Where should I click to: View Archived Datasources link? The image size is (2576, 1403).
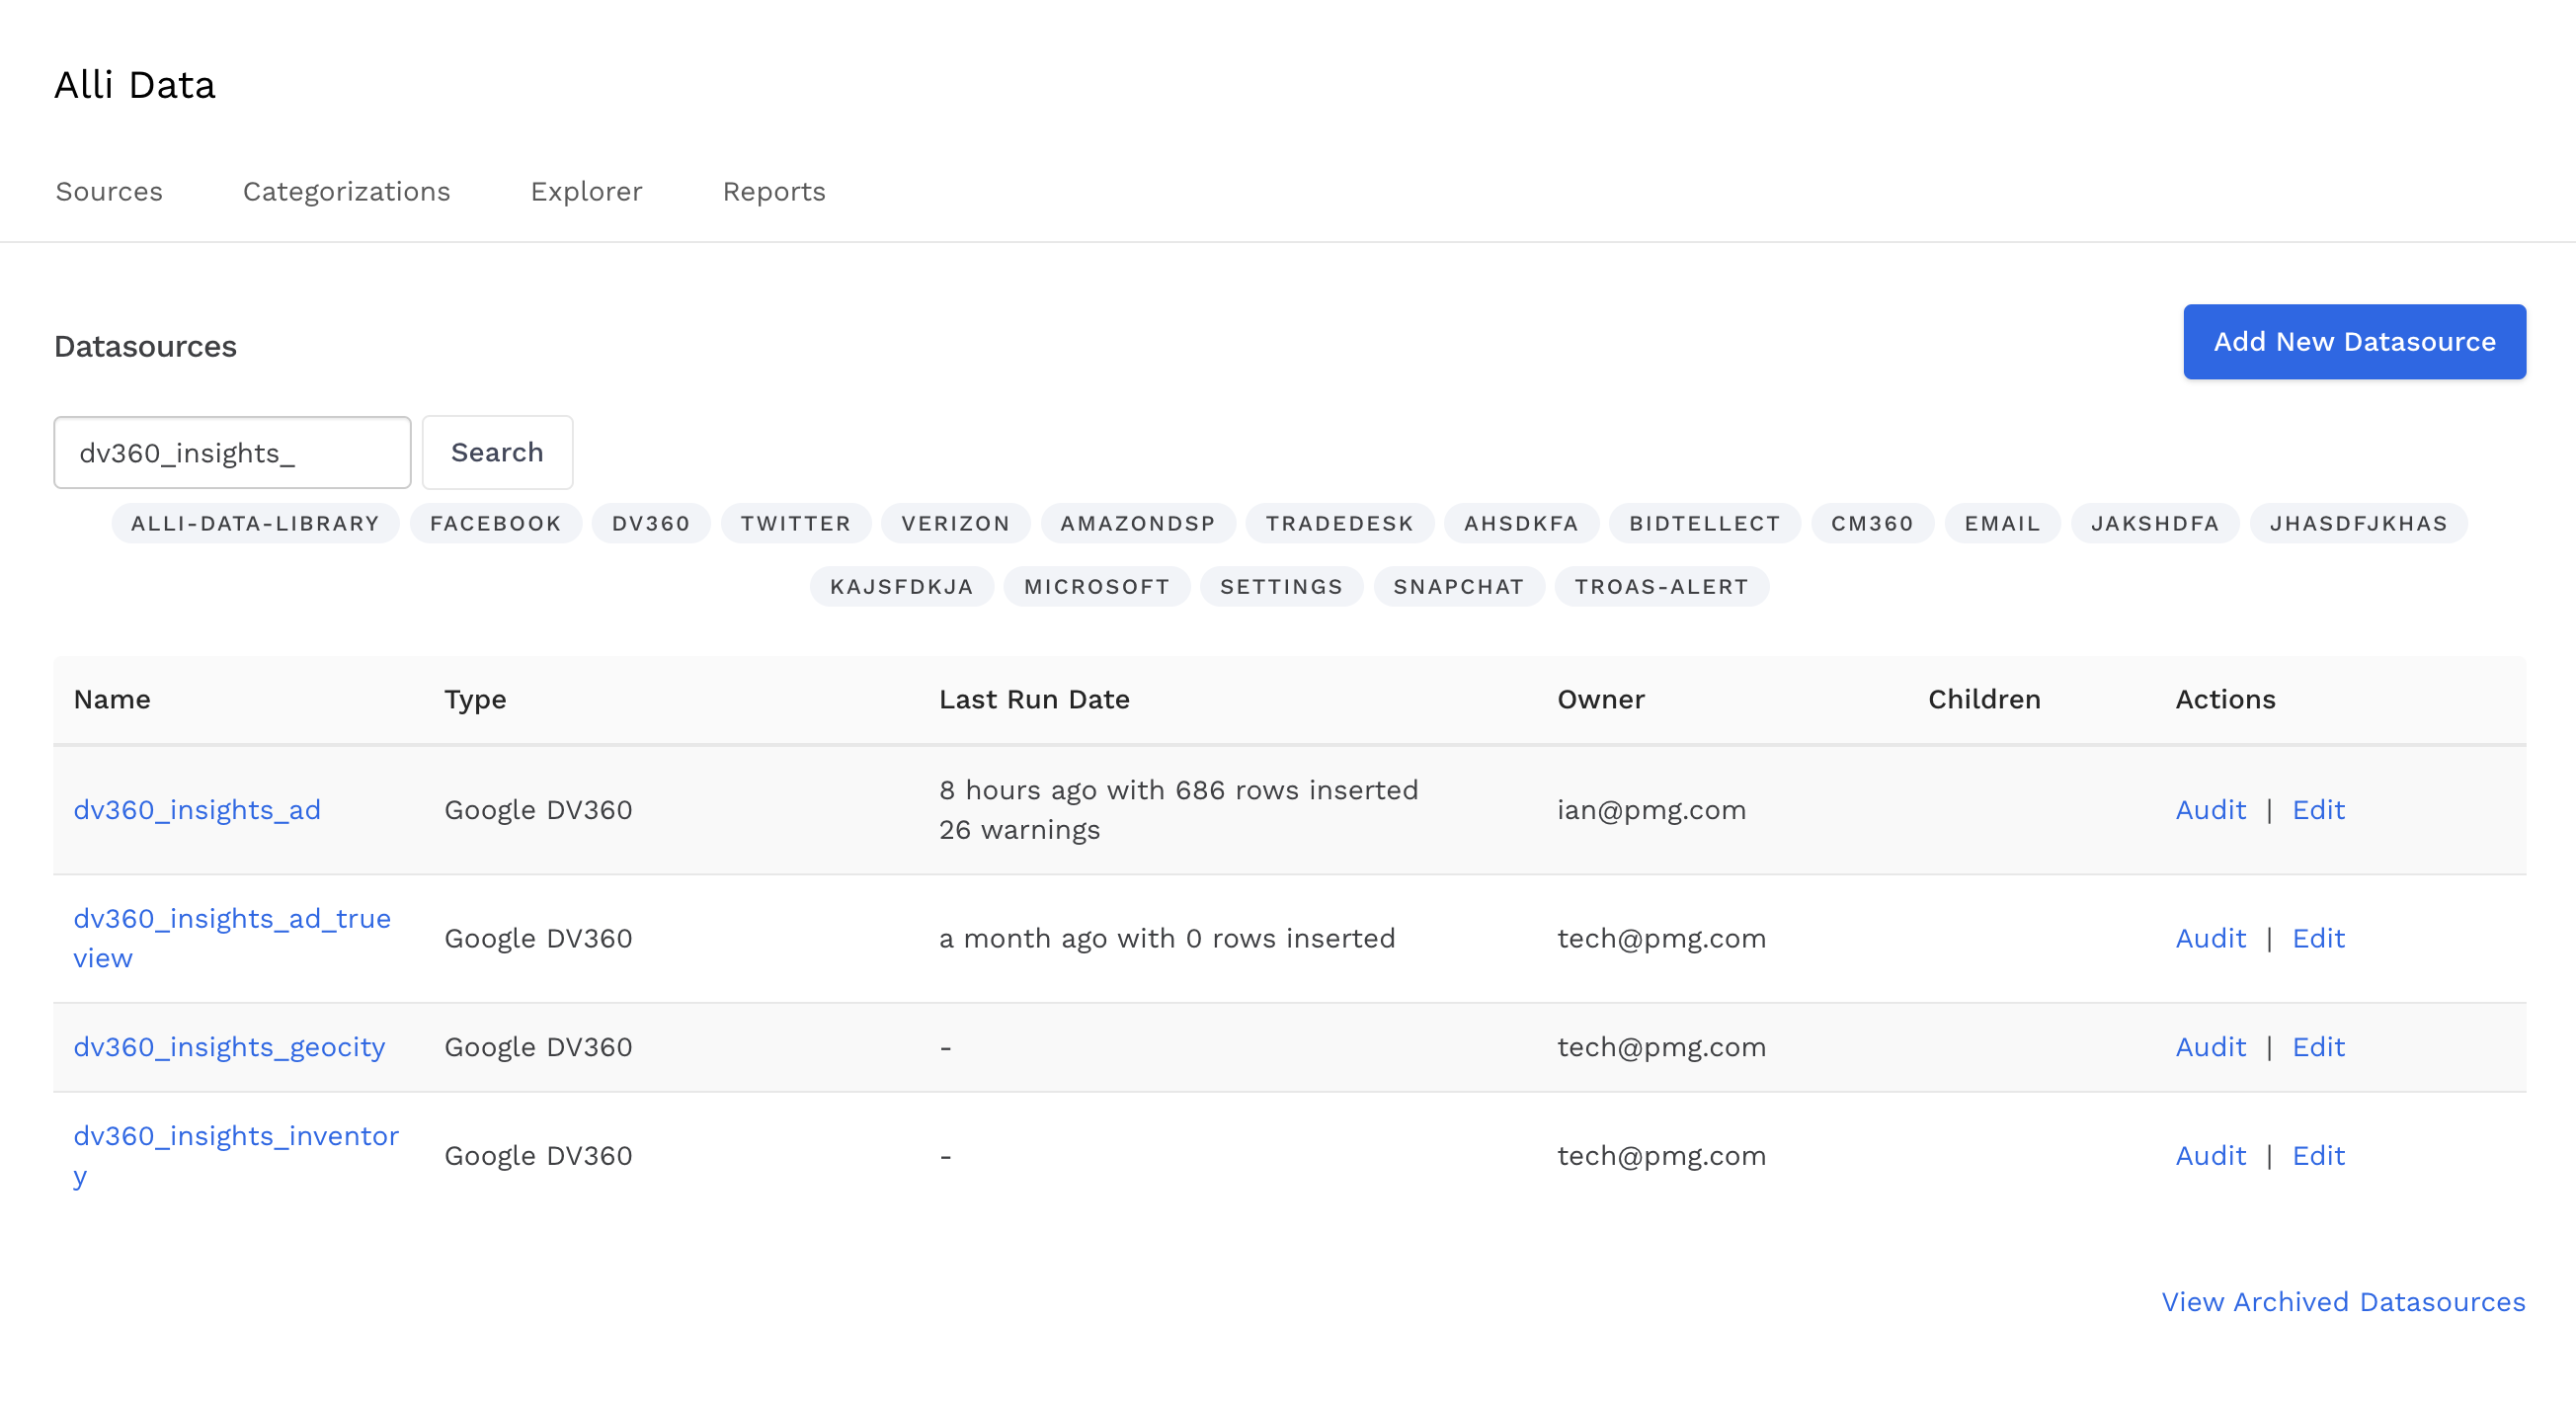[x=2342, y=1302]
